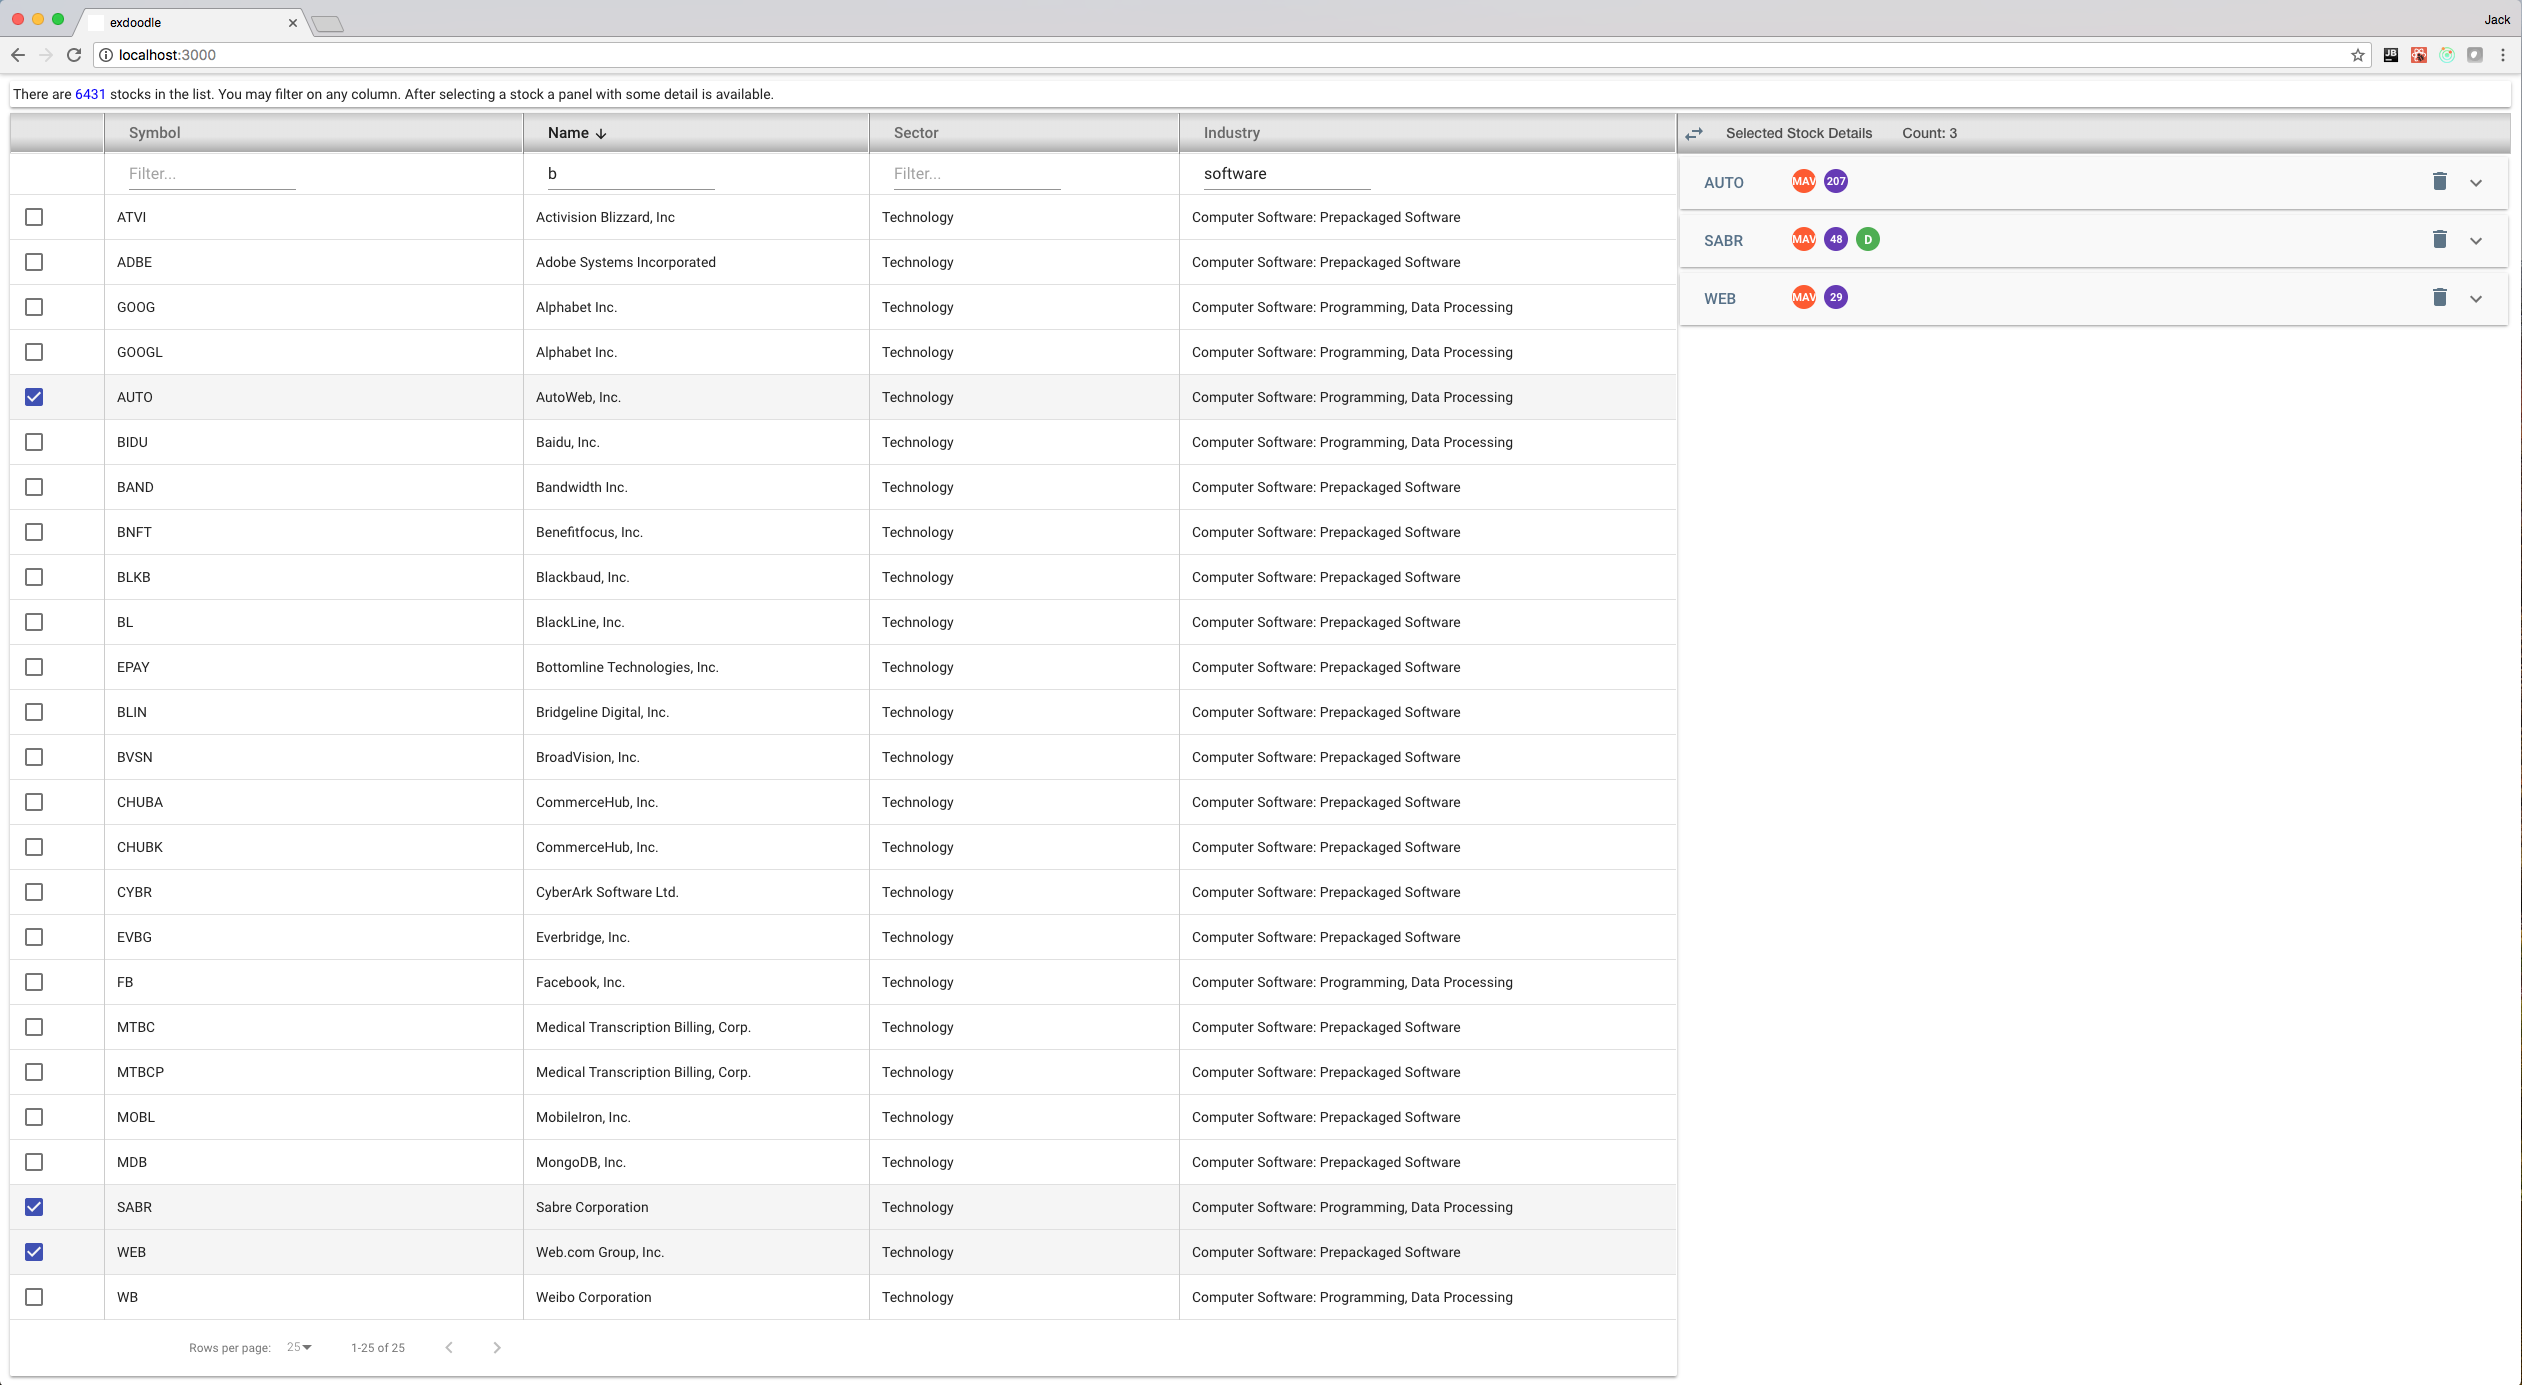Open the rows per page dropdown

299,1347
